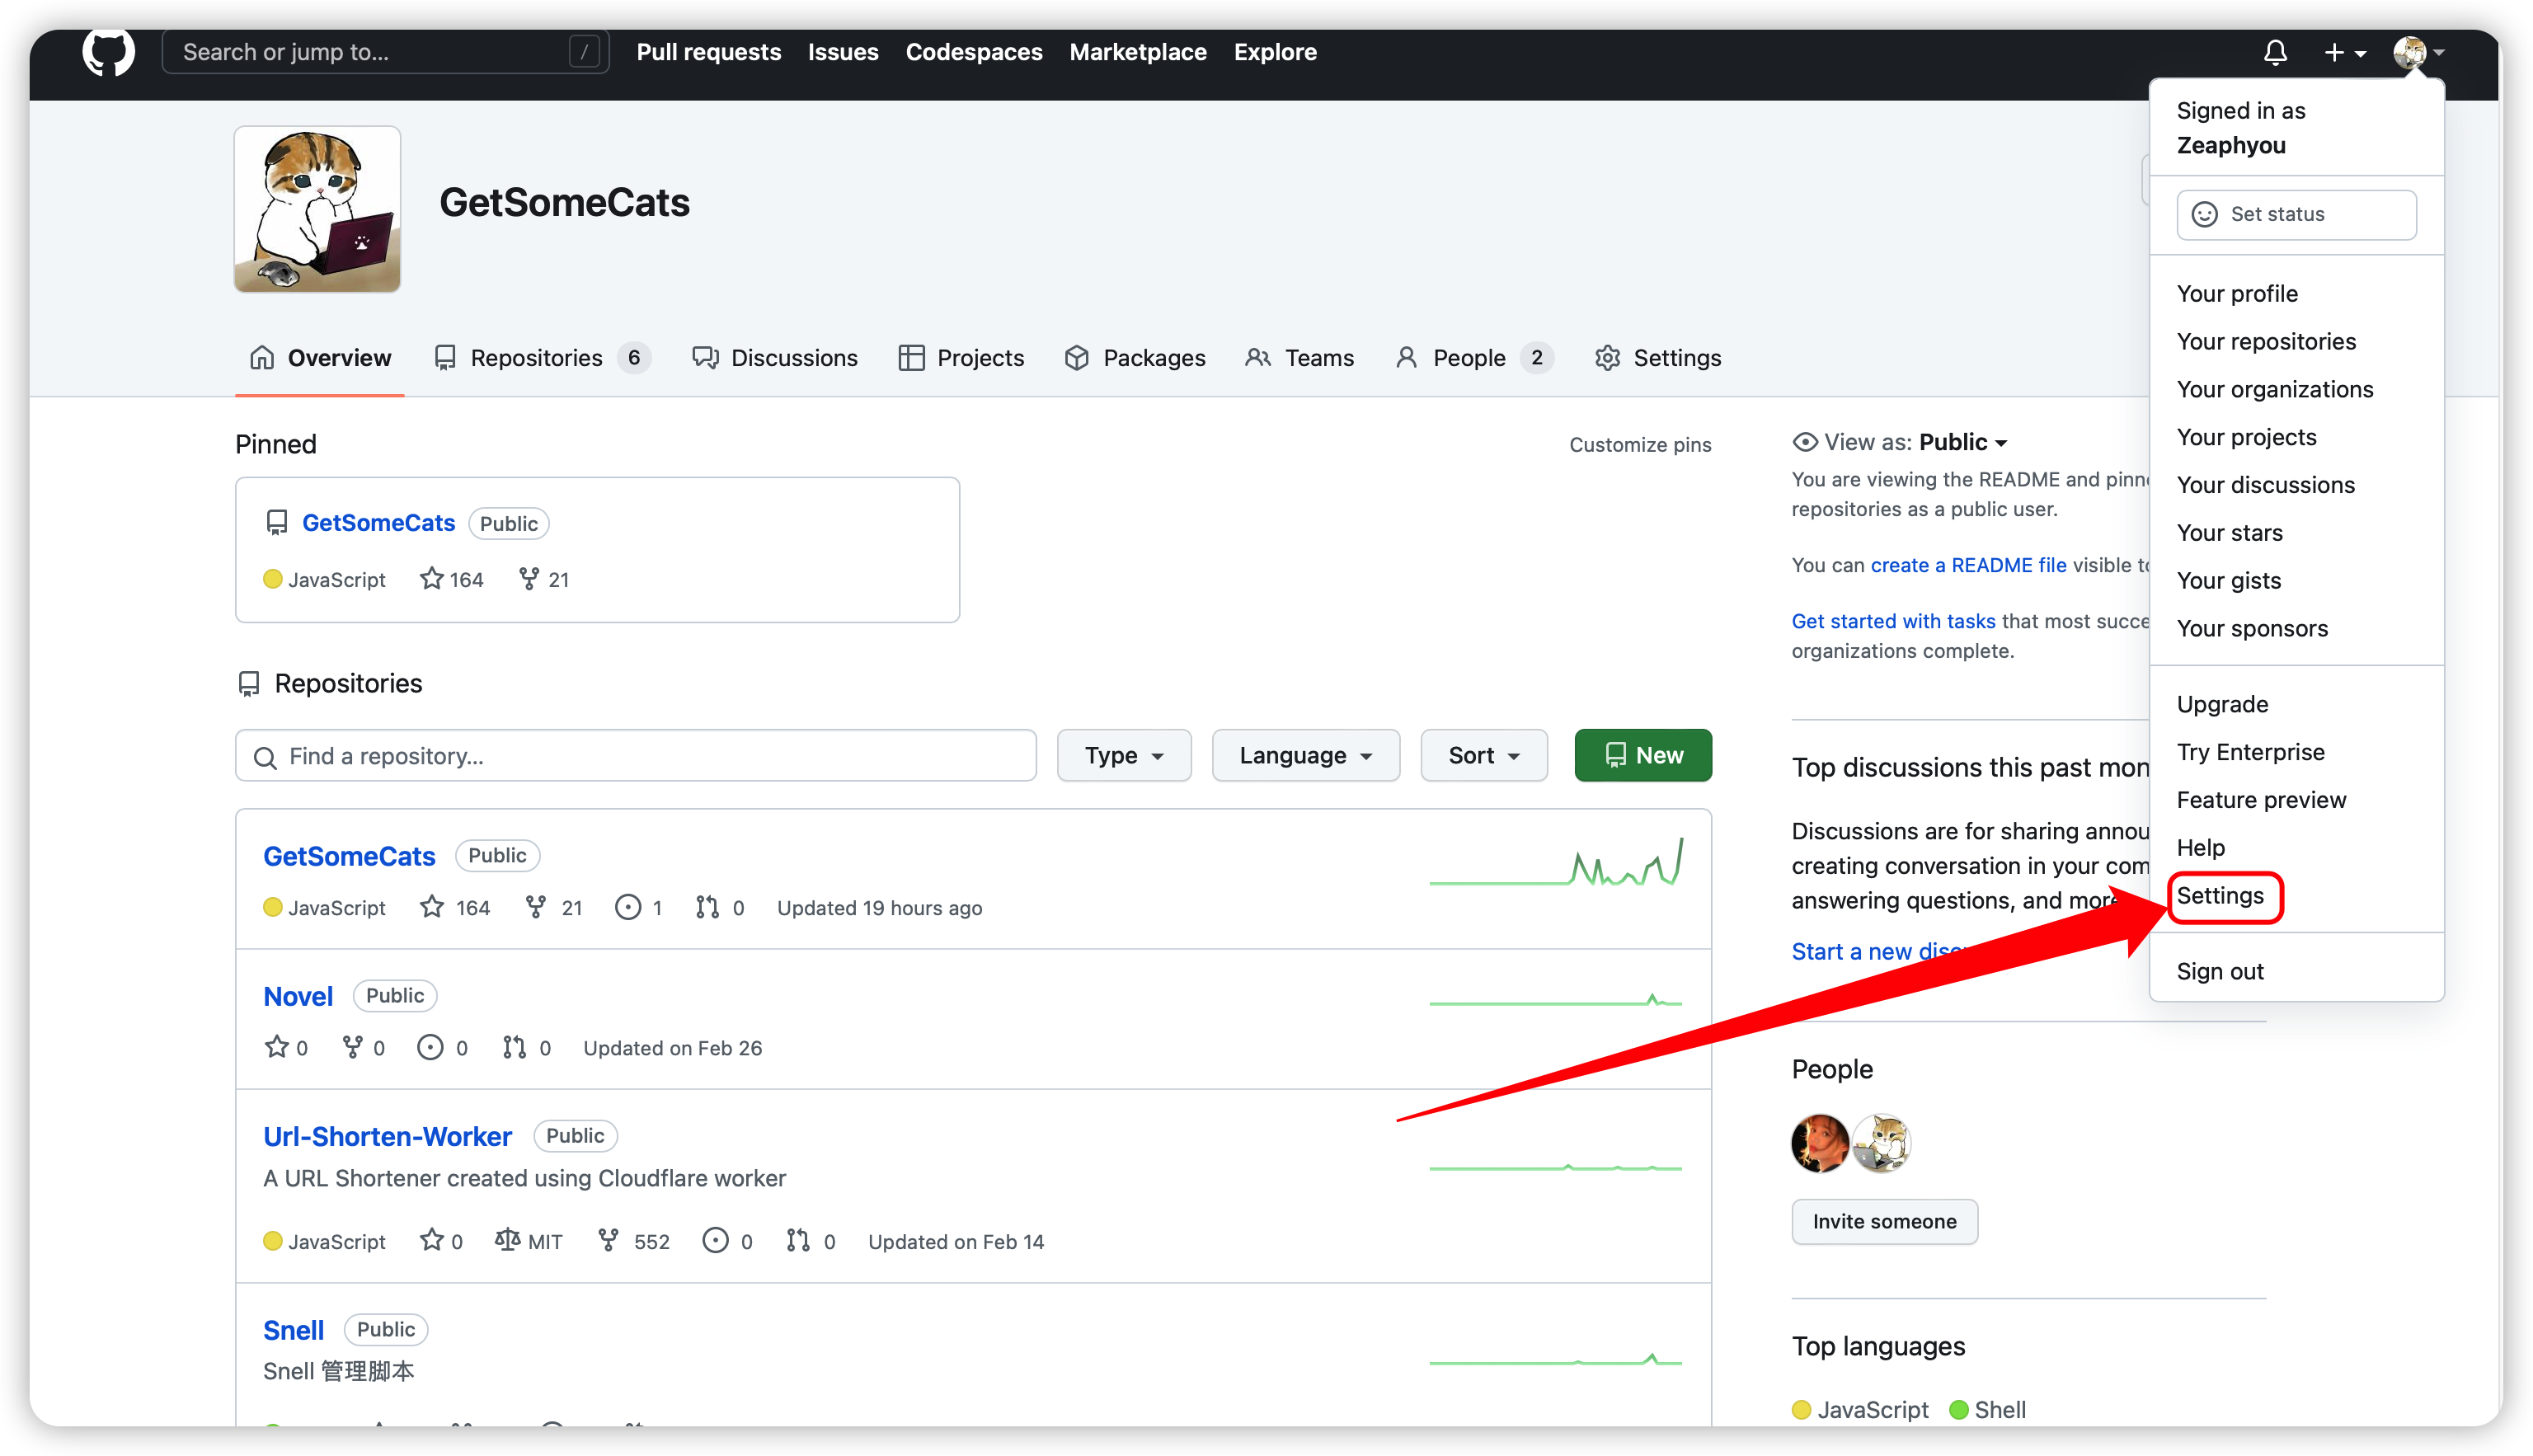Image resolution: width=2533 pixels, height=1456 pixels.
Task: Open the View as Public dropdown
Action: [1962, 442]
